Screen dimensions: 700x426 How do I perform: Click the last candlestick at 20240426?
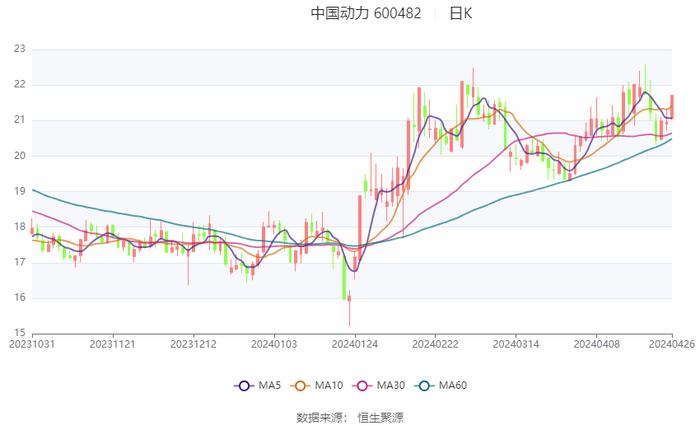[672, 107]
